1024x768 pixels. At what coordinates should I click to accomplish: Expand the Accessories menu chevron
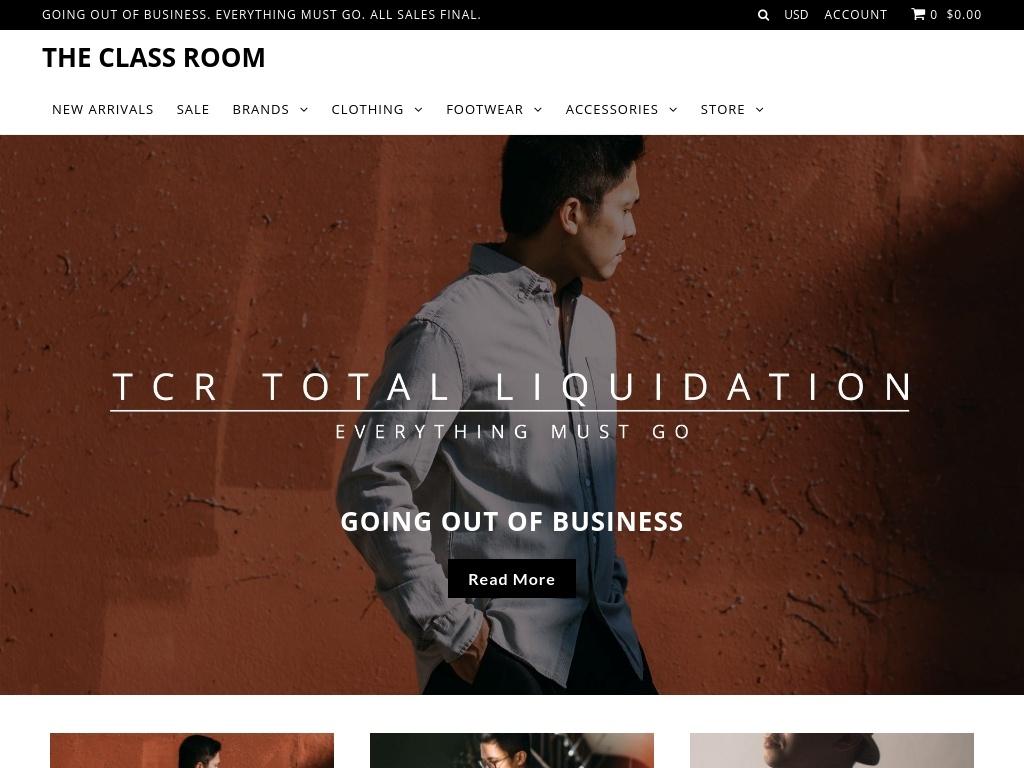[673, 110]
